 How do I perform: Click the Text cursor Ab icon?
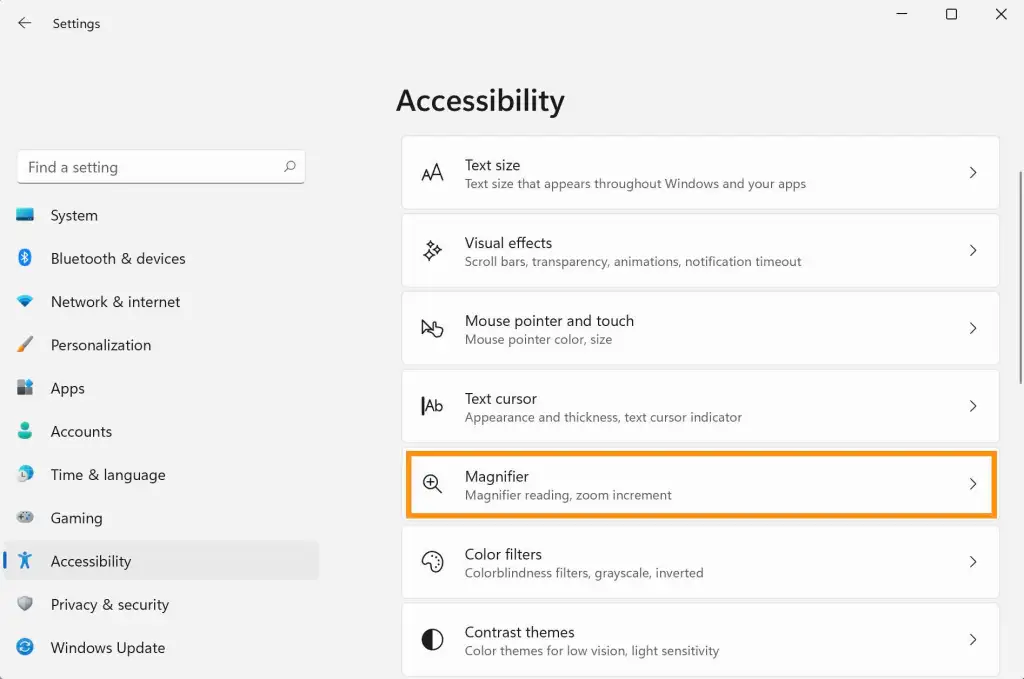coord(432,406)
